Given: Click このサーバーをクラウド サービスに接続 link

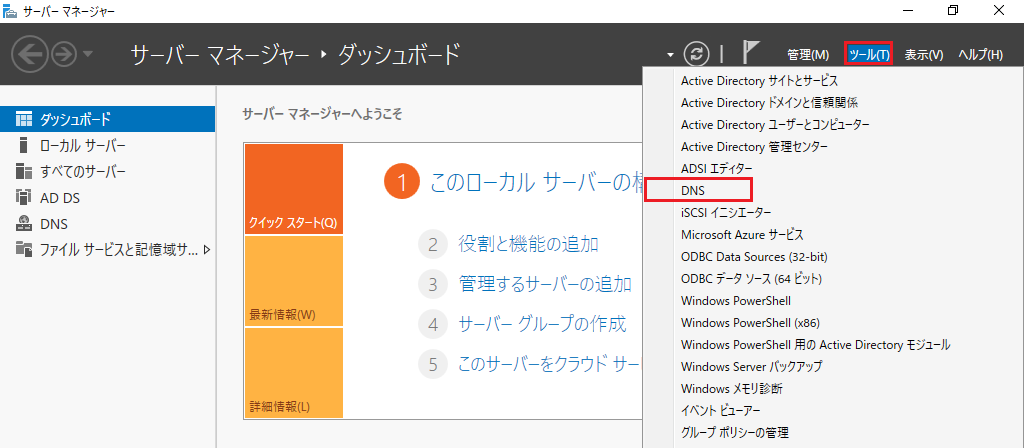Looking at the screenshot, I should coord(551,364).
